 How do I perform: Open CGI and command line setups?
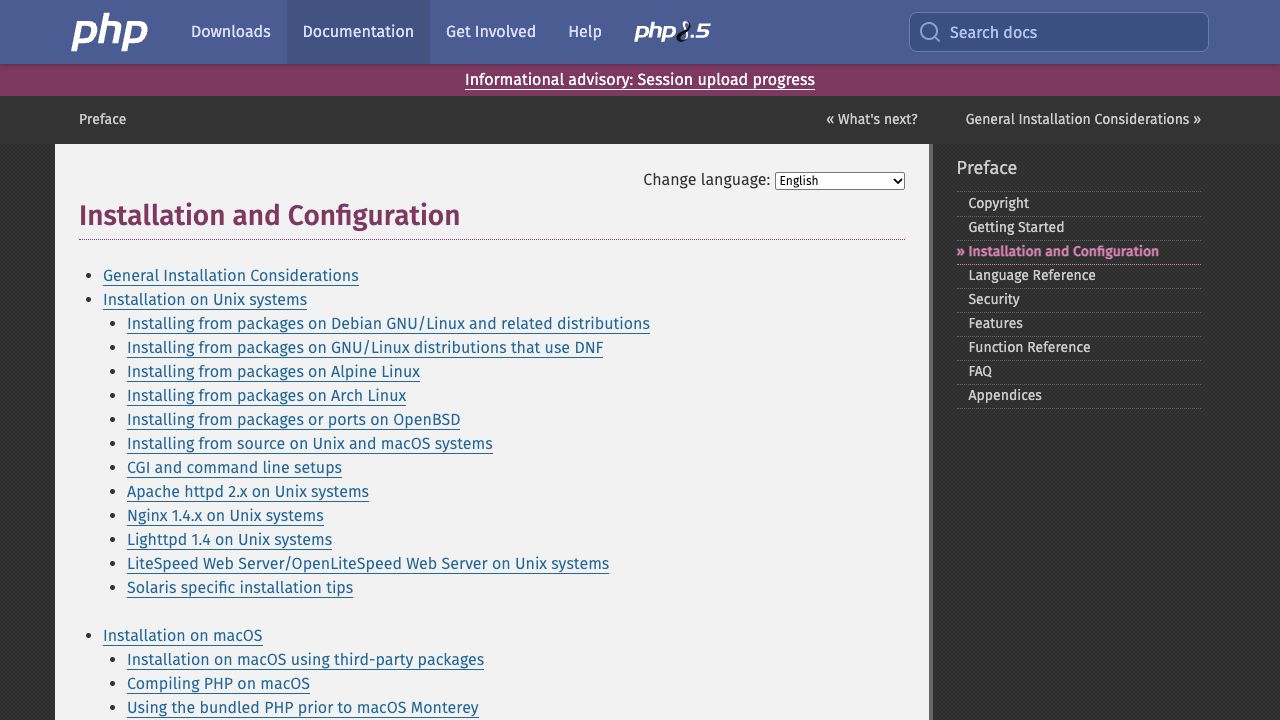click(234, 468)
